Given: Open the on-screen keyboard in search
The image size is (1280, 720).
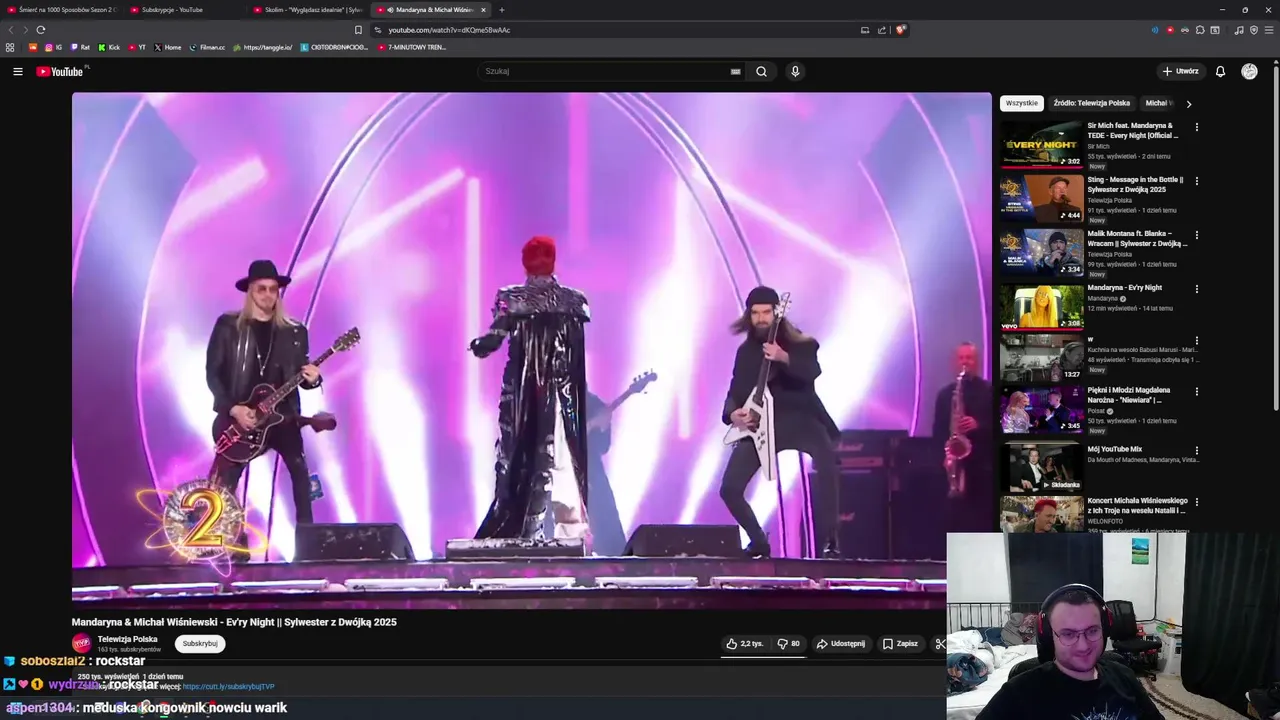Looking at the screenshot, I should (x=735, y=71).
